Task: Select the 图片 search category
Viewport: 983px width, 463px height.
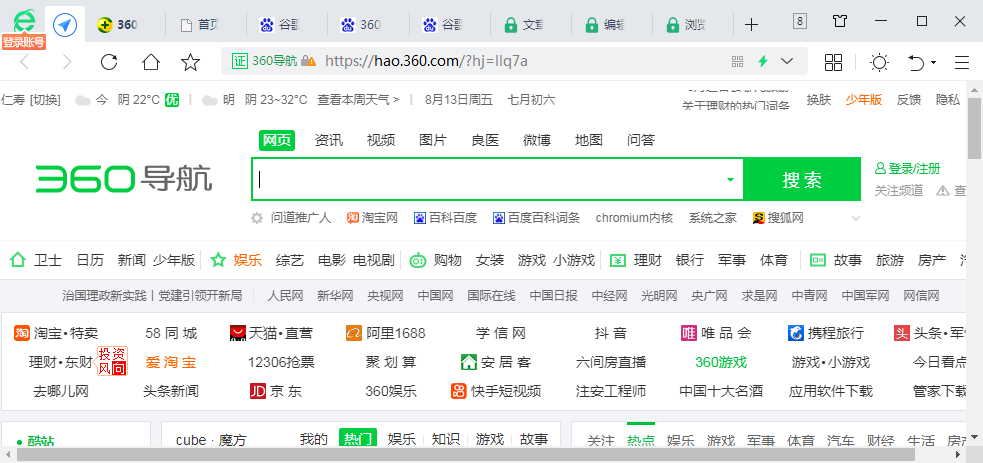Action: click(433, 140)
